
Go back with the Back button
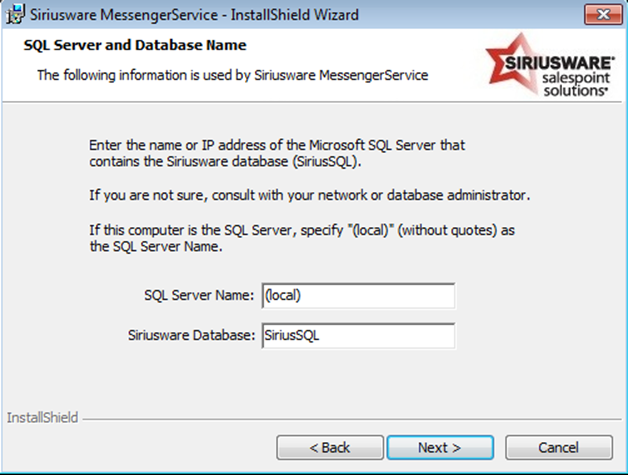click(329, 447)
